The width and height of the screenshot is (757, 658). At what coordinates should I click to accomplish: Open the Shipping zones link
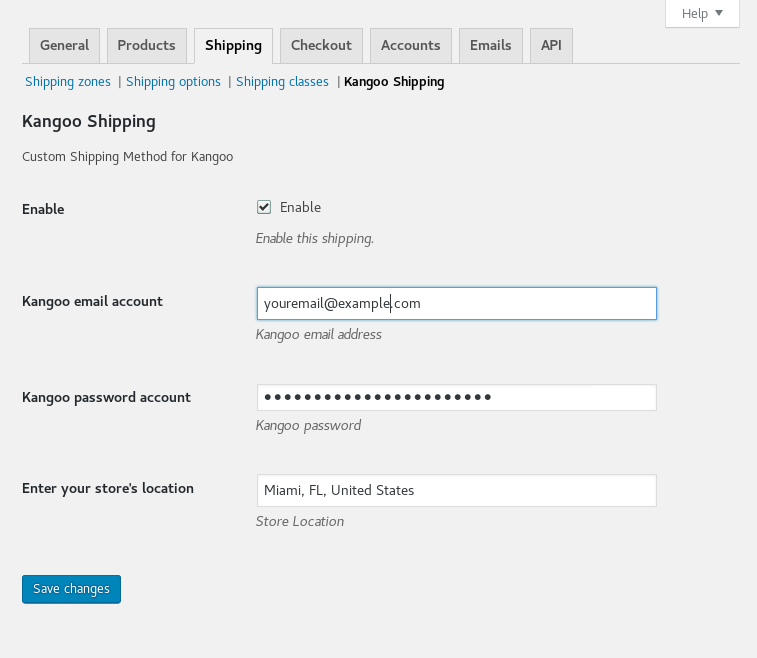pos(68,82)
